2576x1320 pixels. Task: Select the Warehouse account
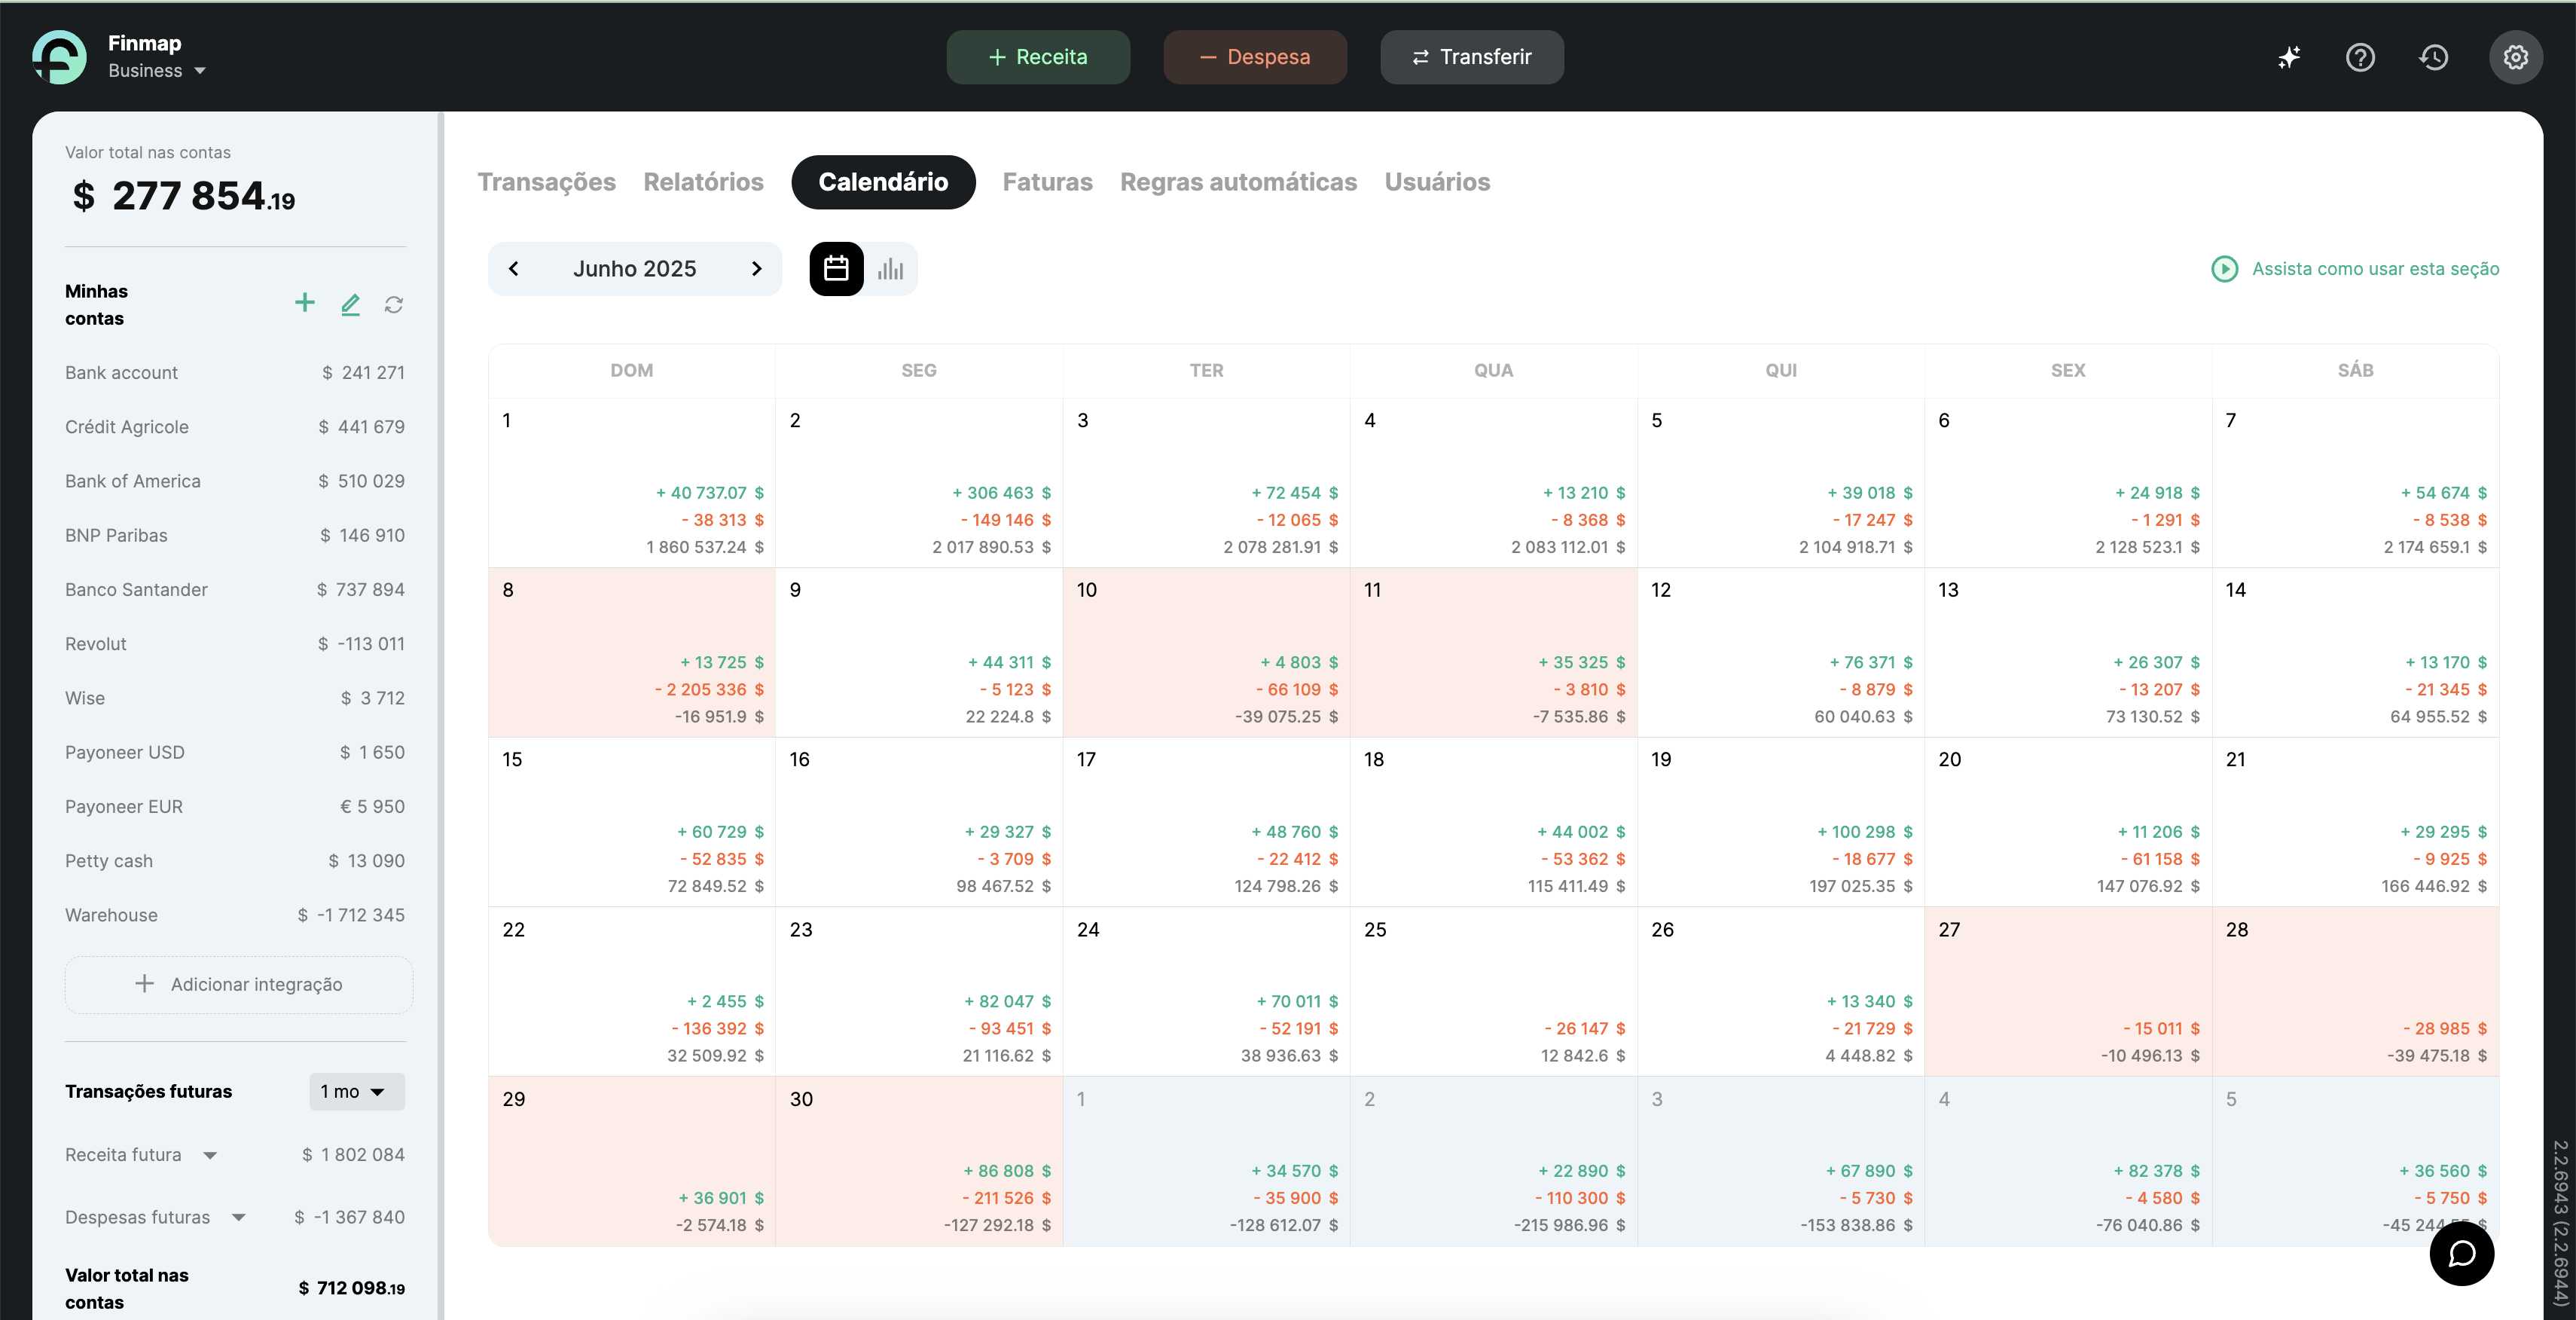pos(235,915)
